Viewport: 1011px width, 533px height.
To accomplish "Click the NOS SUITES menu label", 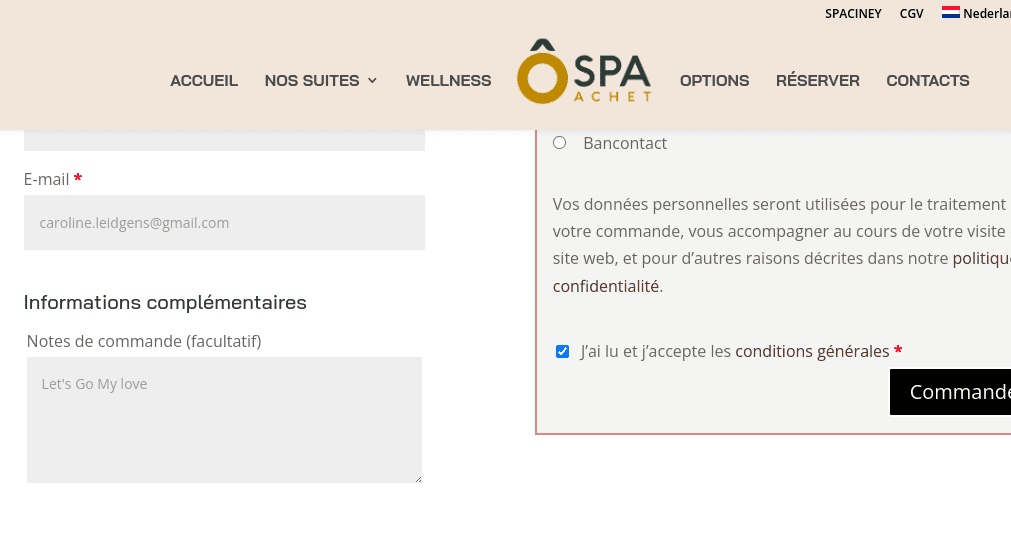I will tap(312, 81).
